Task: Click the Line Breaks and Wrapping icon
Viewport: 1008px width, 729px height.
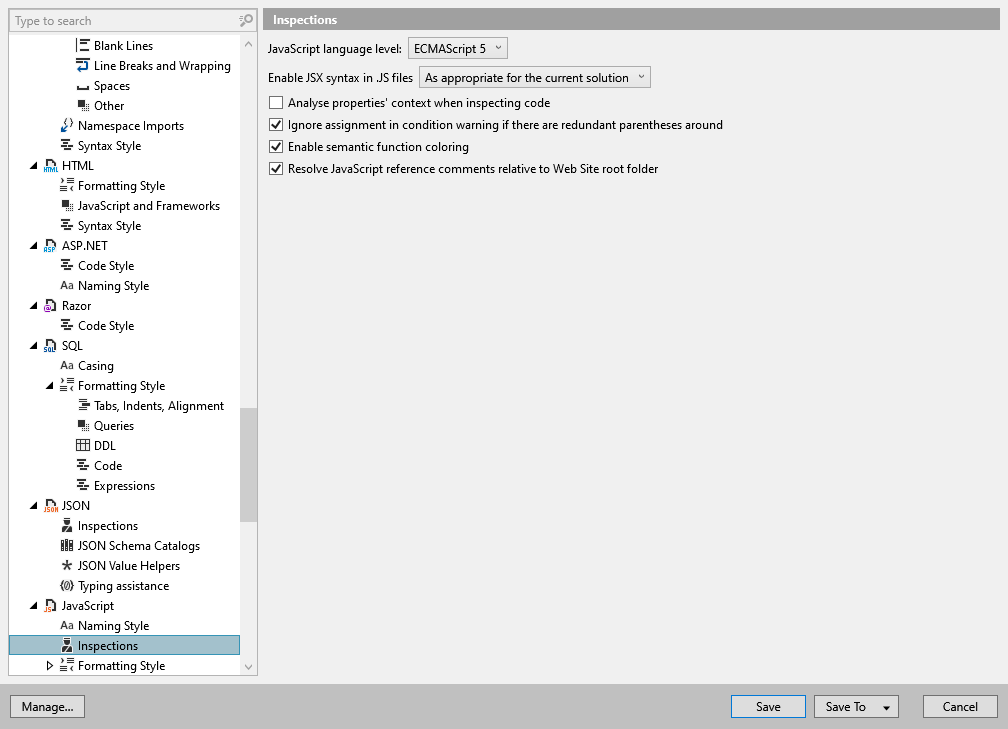Action: [83, 66]
